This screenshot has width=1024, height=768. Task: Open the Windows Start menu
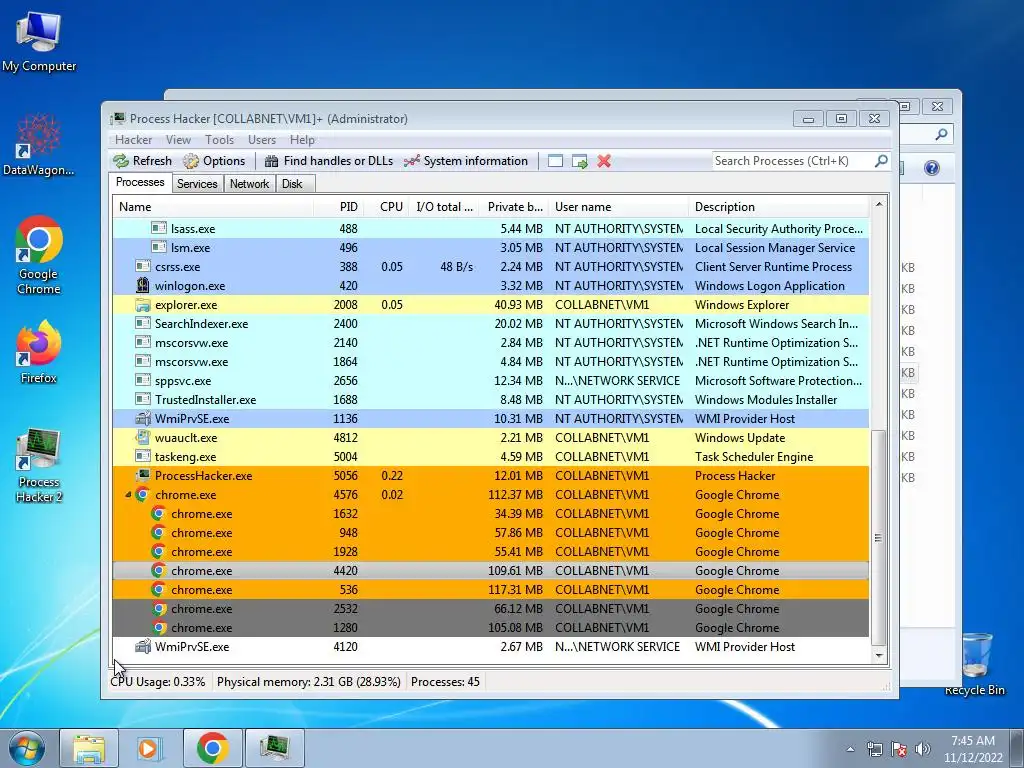(x=26, y=748)
